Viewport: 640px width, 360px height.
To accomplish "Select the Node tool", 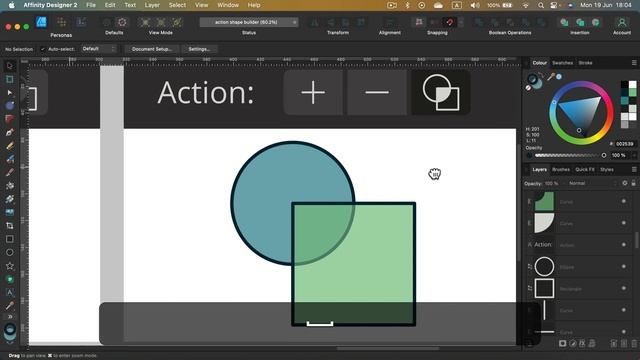I will coord(9,93).
